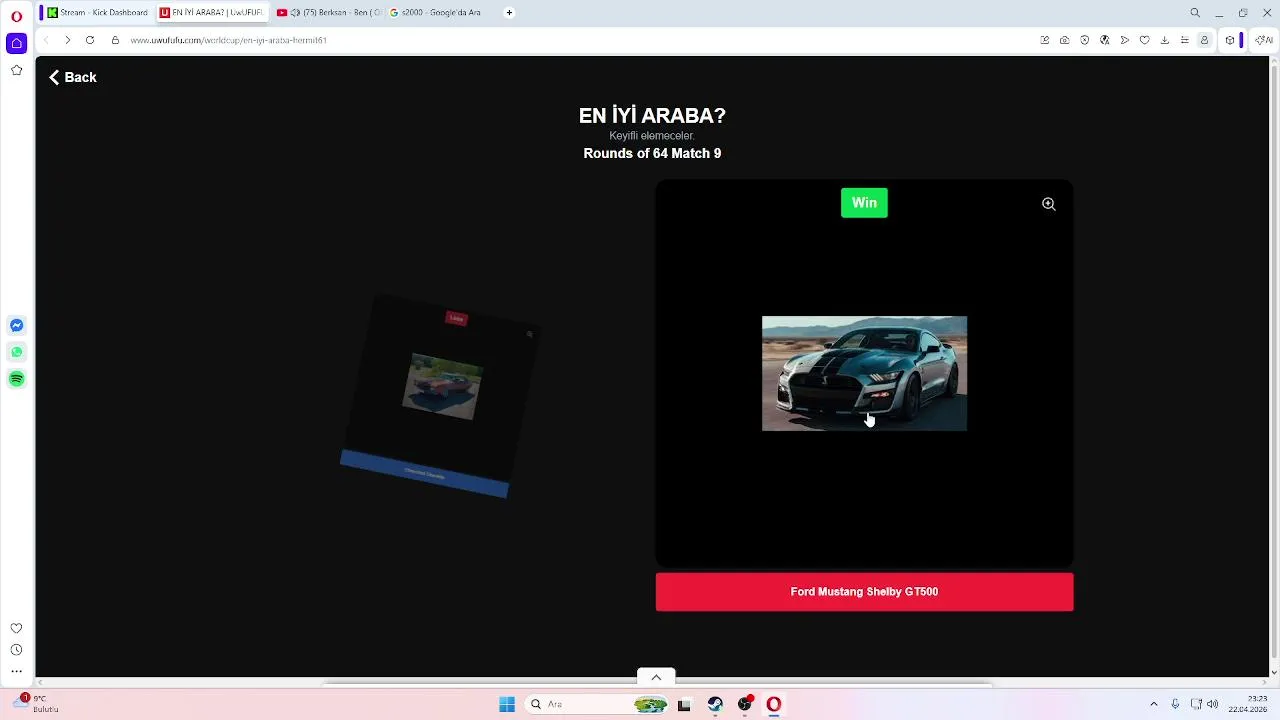Screen dimensions: 1280x720
Task: Search open tabs magnifier icon
Action: (x=1195, y=13)
